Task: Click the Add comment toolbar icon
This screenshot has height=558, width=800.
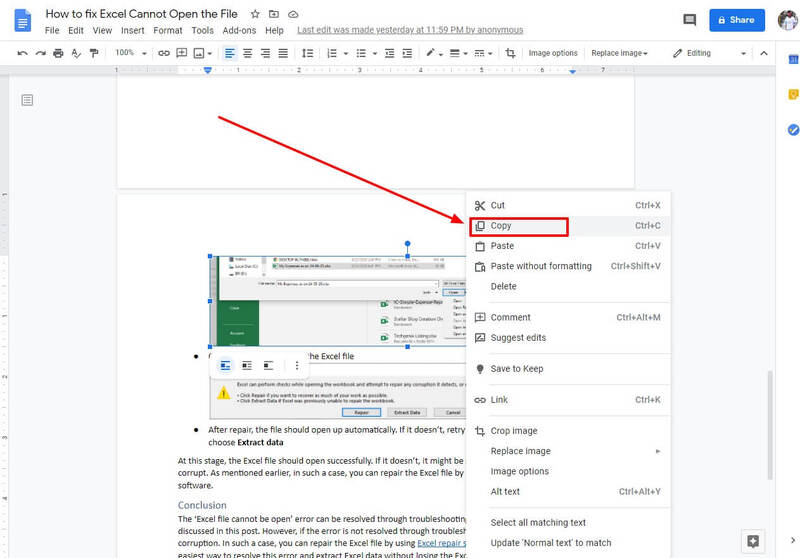Action: 181,53
